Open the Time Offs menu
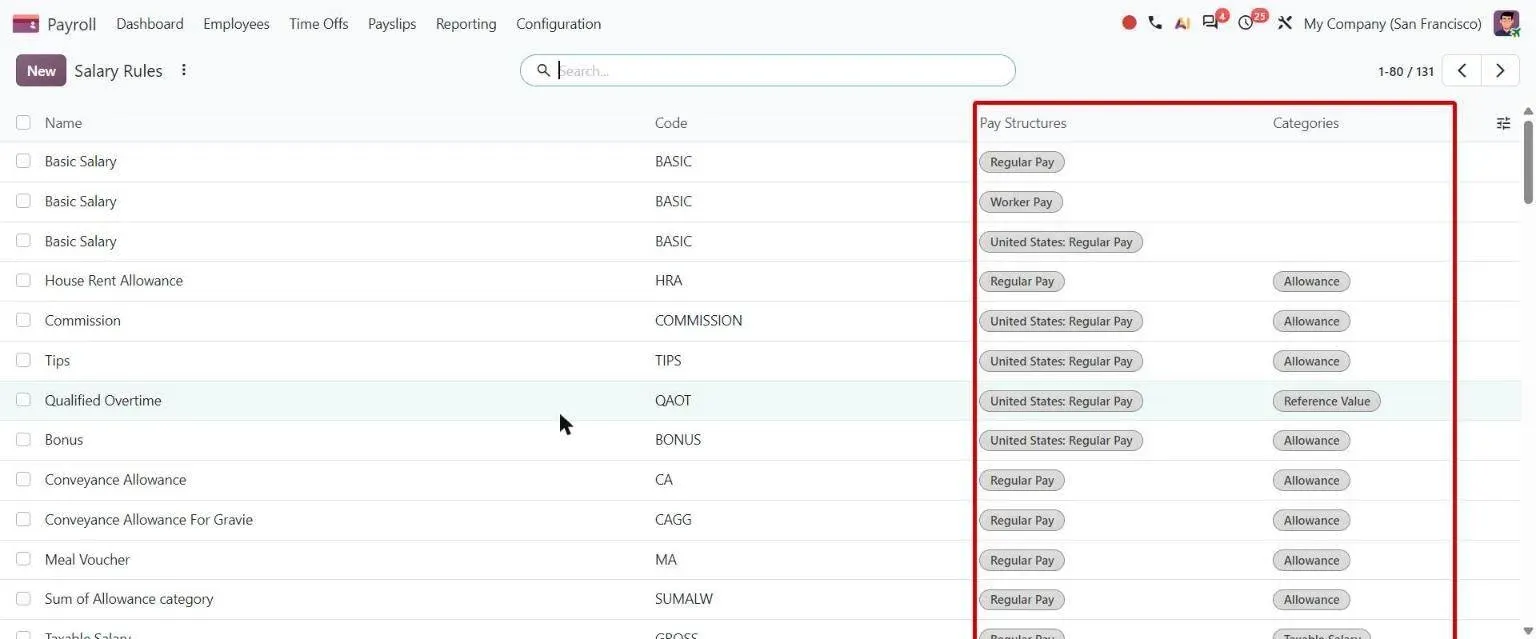 coord(319,24)
